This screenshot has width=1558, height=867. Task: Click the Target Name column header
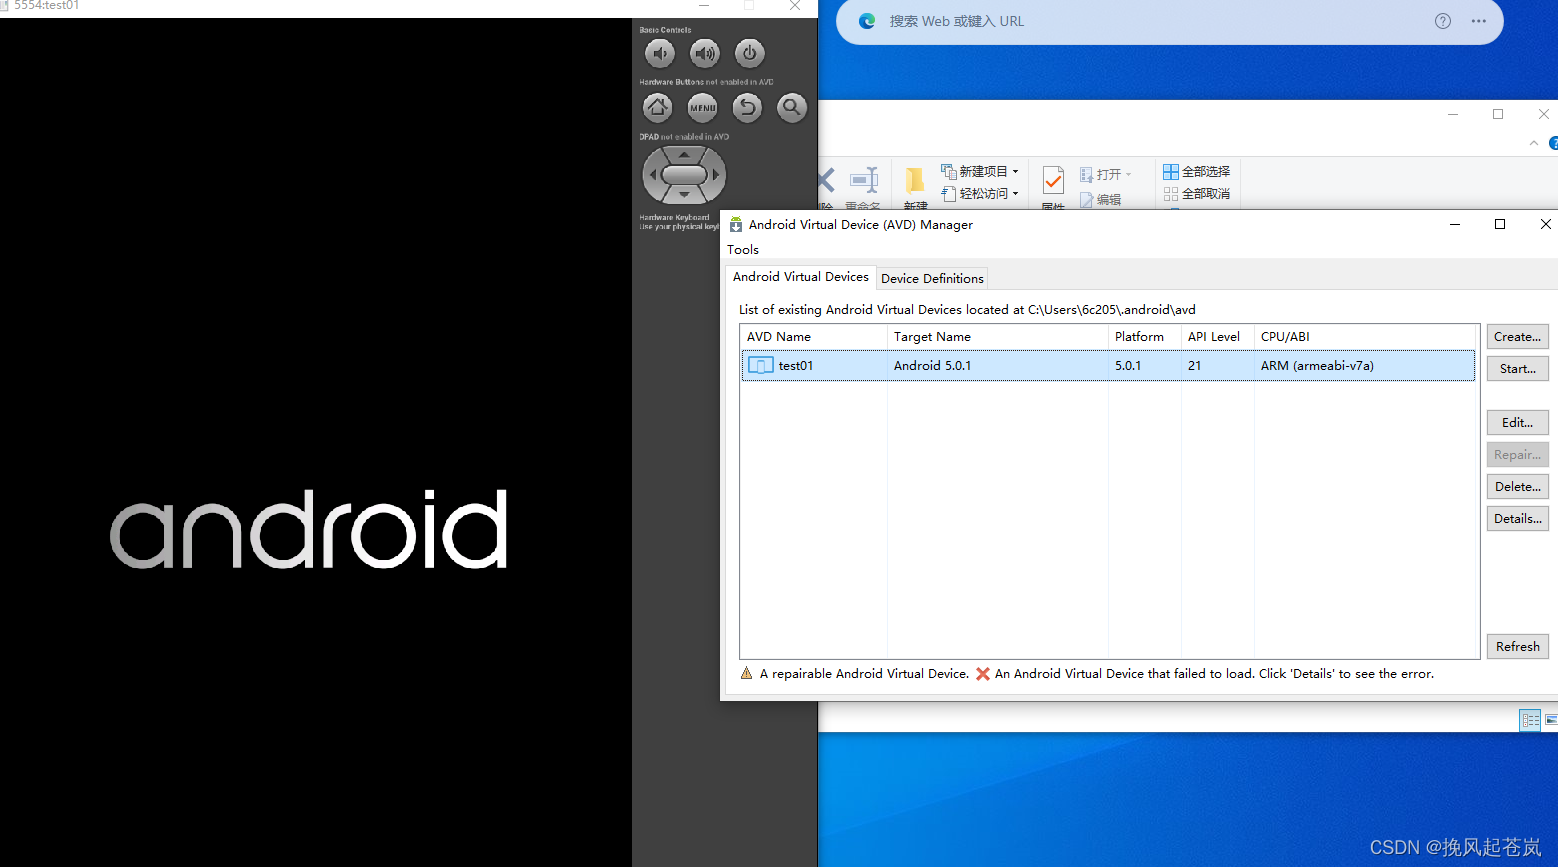click(x=998, y=337)
